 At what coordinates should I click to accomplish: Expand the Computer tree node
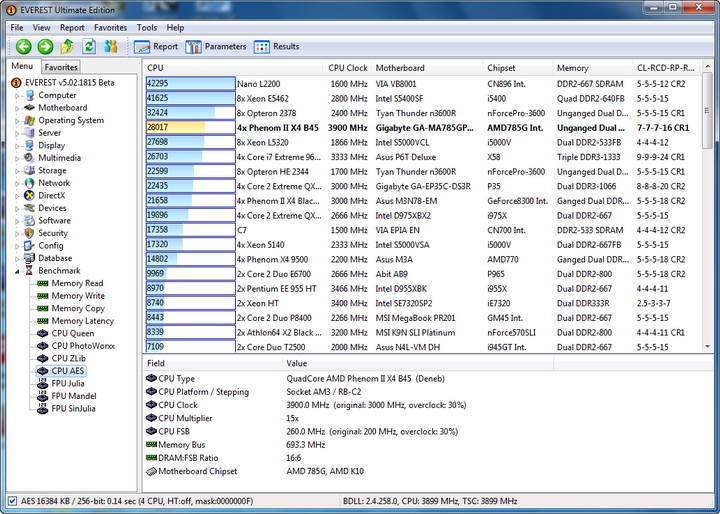tap(17, 96)
